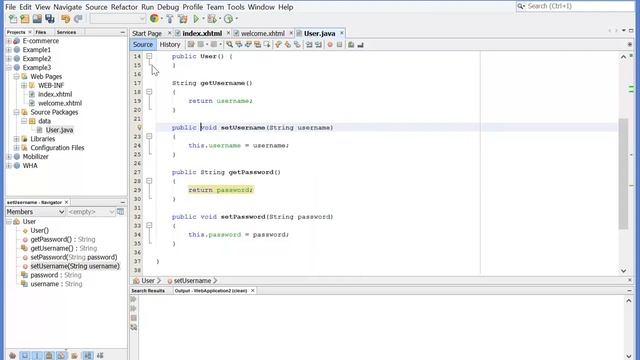Click the Find Previous Occurrence icon
The width and height of the screenshot is (640, 360).
pyautogui.click(x=239, y=44)
